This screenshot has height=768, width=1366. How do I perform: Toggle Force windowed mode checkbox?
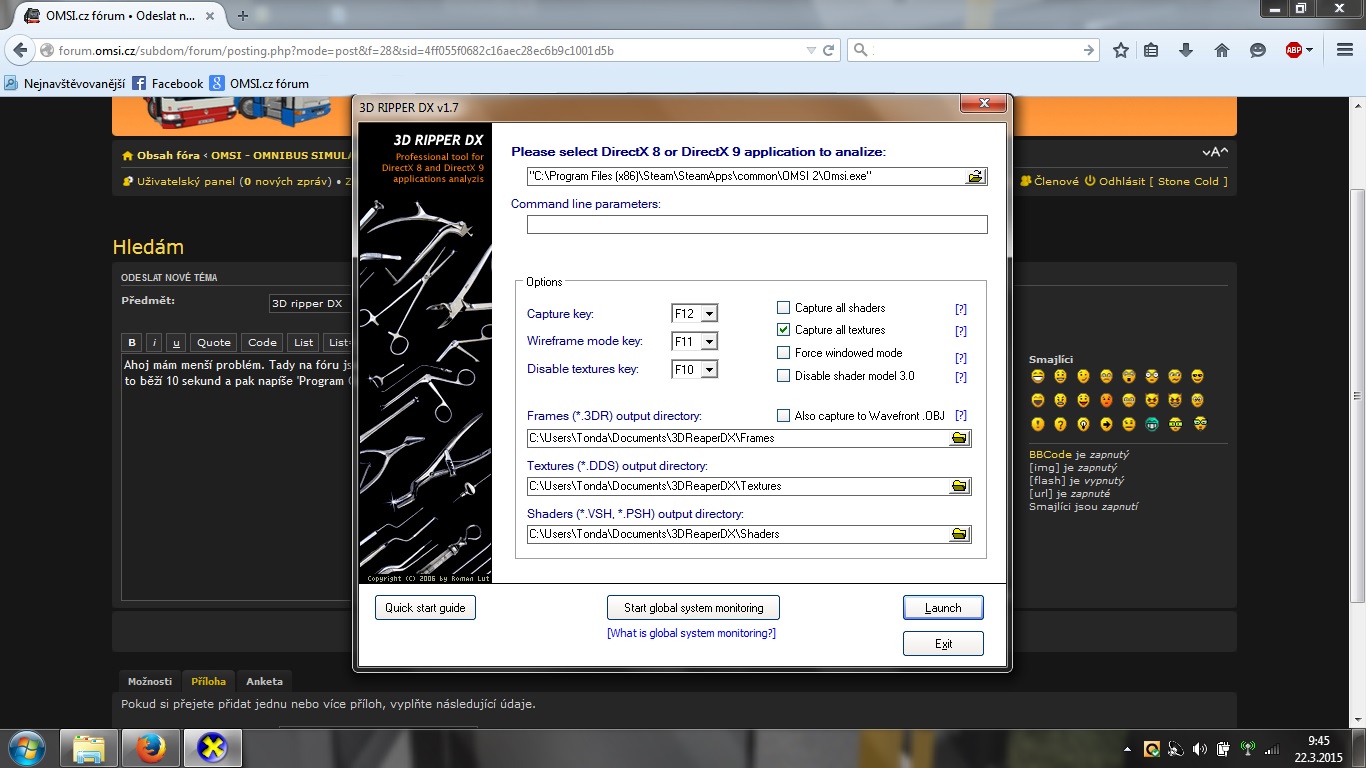pos(784,353)
